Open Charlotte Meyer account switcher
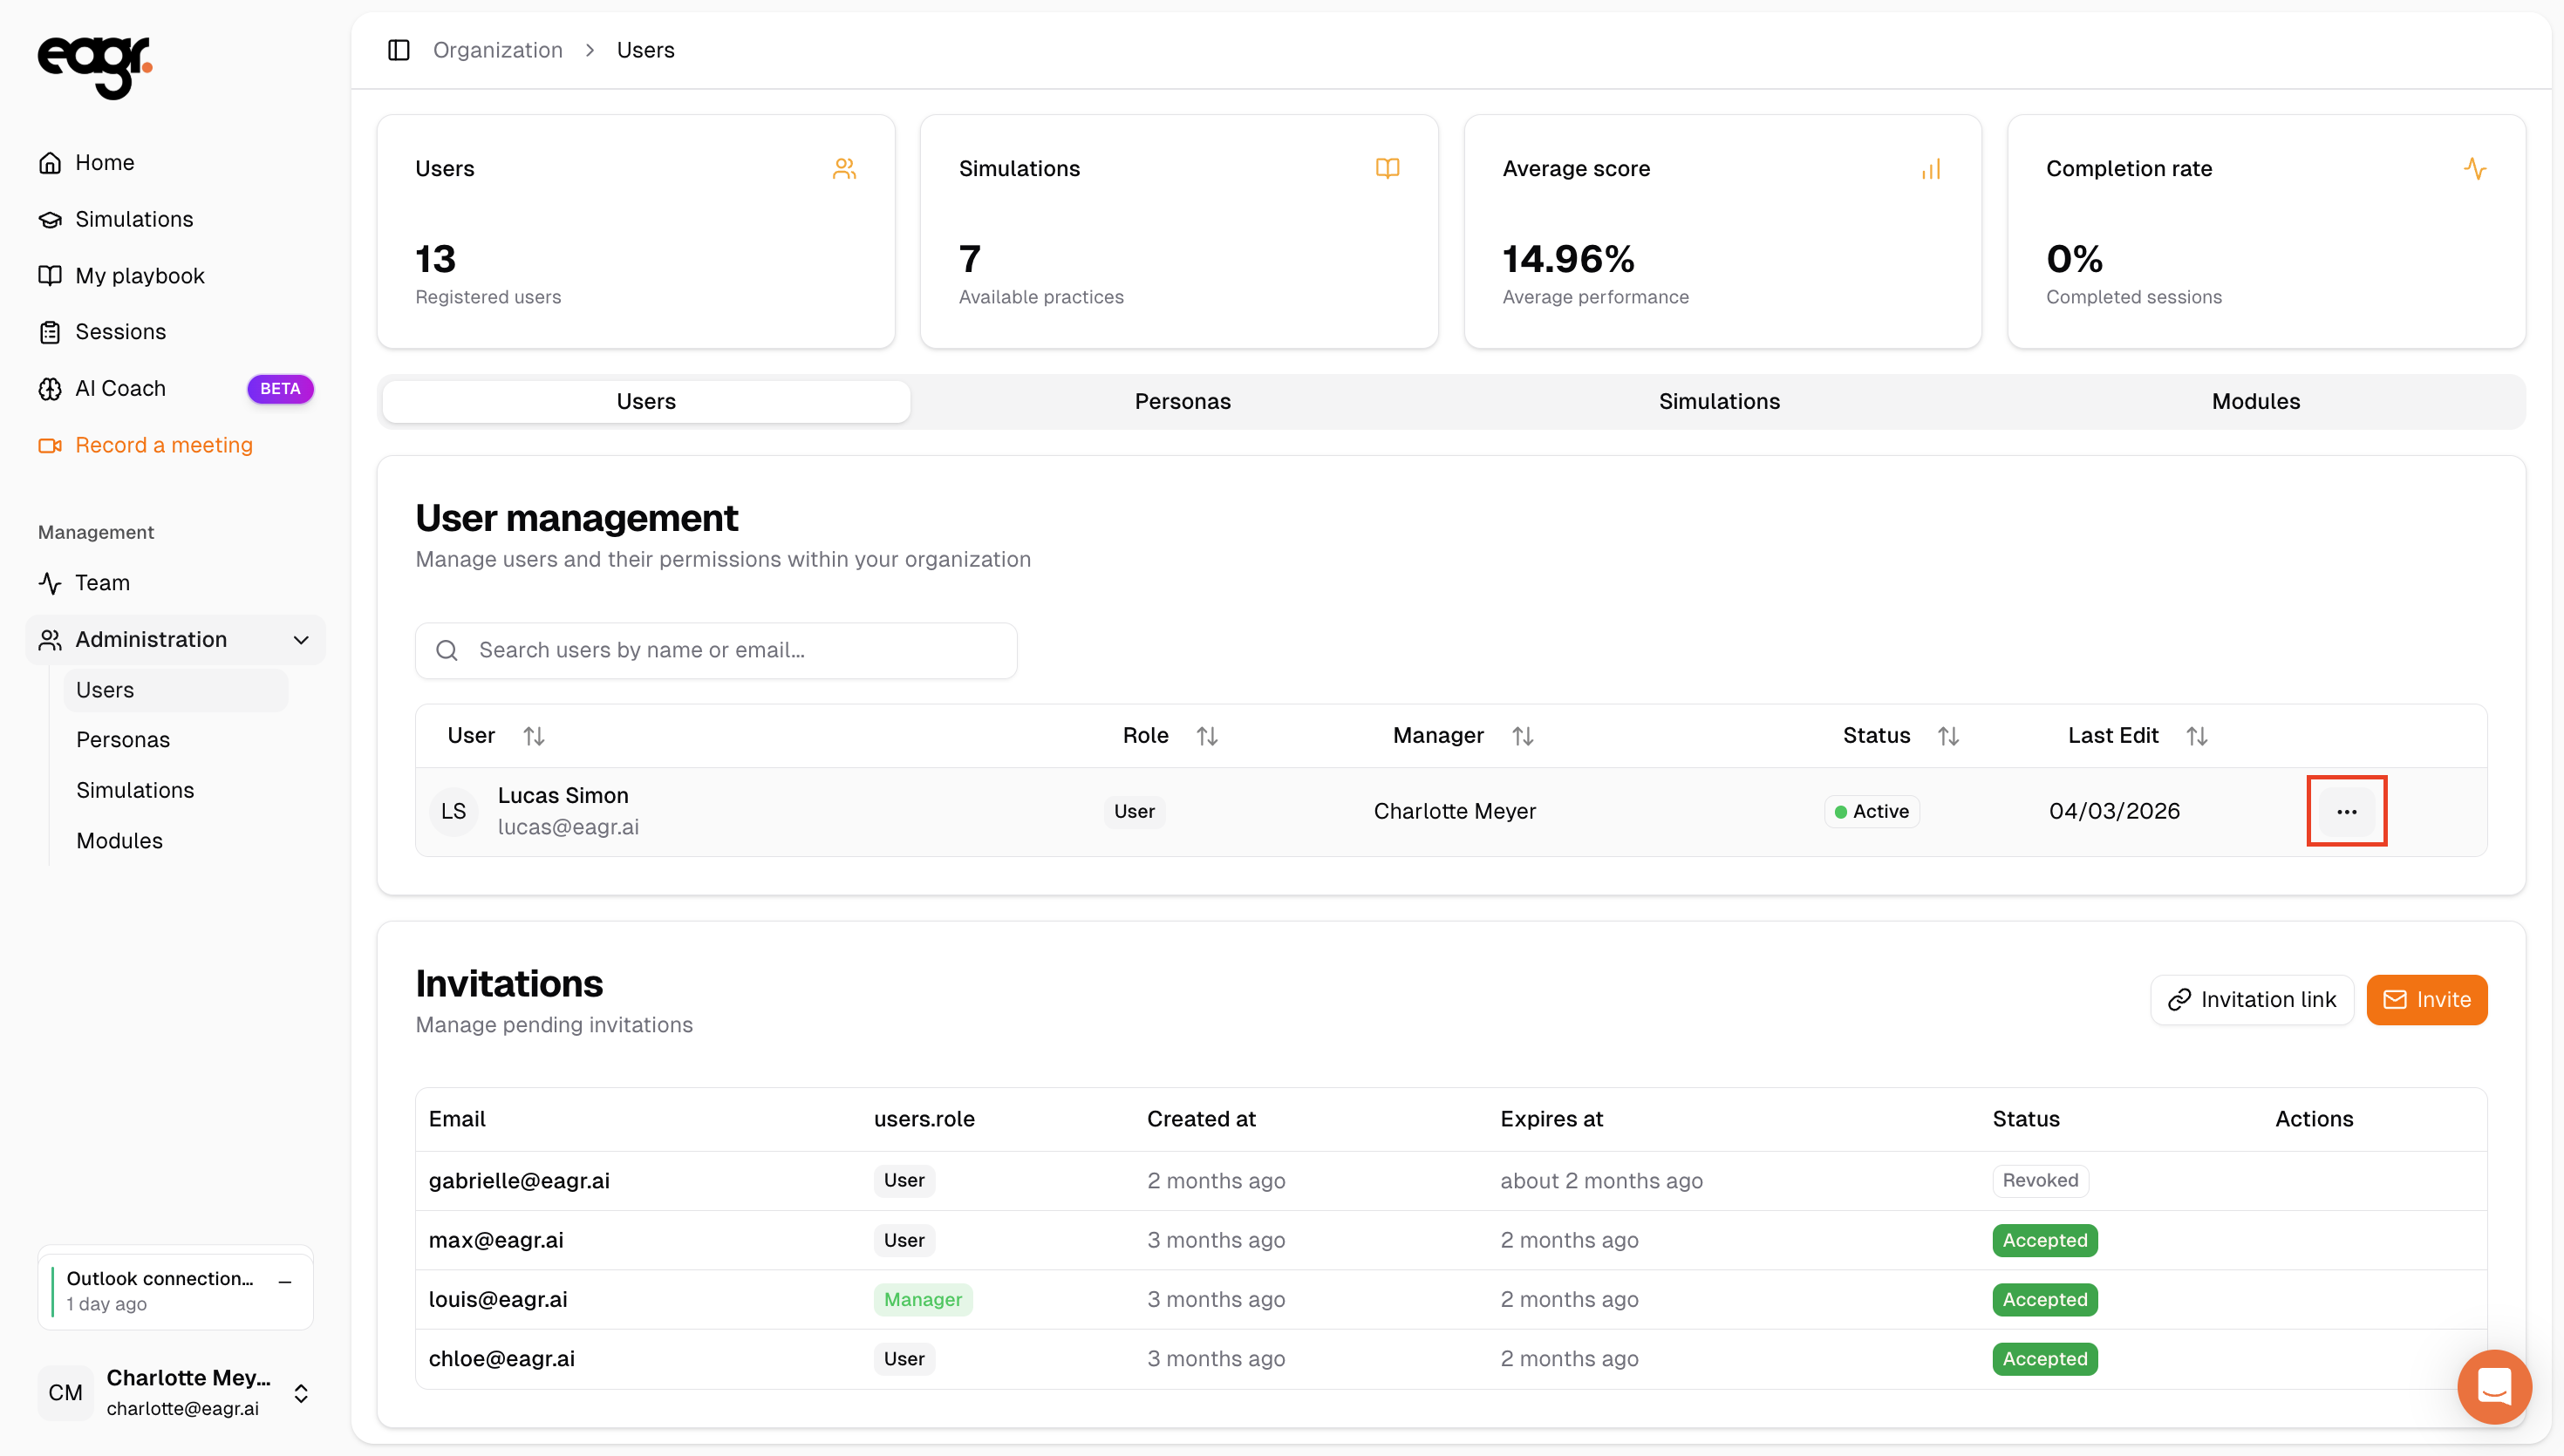The image size is (2564, 1456). pos(301,1393)
